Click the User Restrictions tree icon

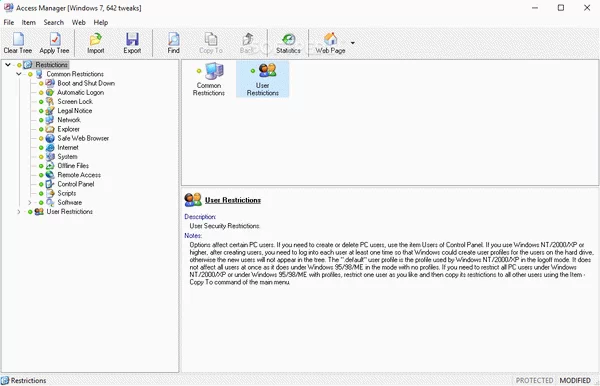click(x=39, y=212)
